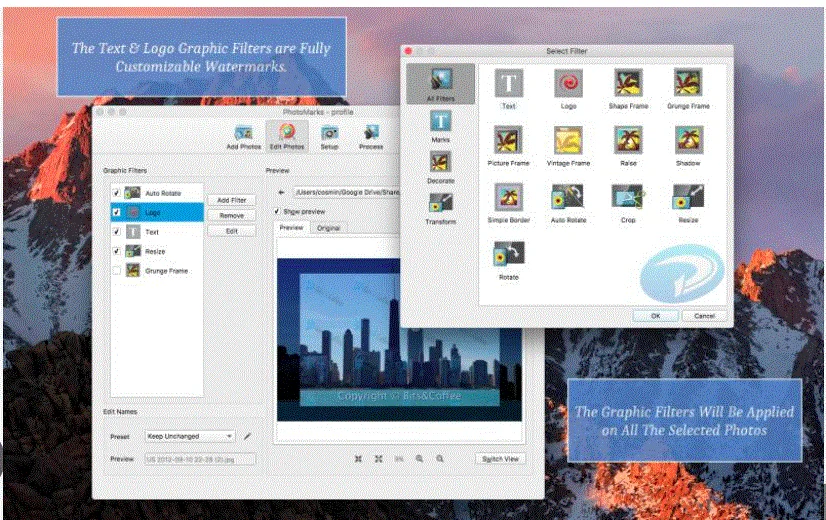The height and width of the screenshot is (520, 826).
Task: Select the Grunge Frame row in Graphic Filters
Action: [157, 271]
